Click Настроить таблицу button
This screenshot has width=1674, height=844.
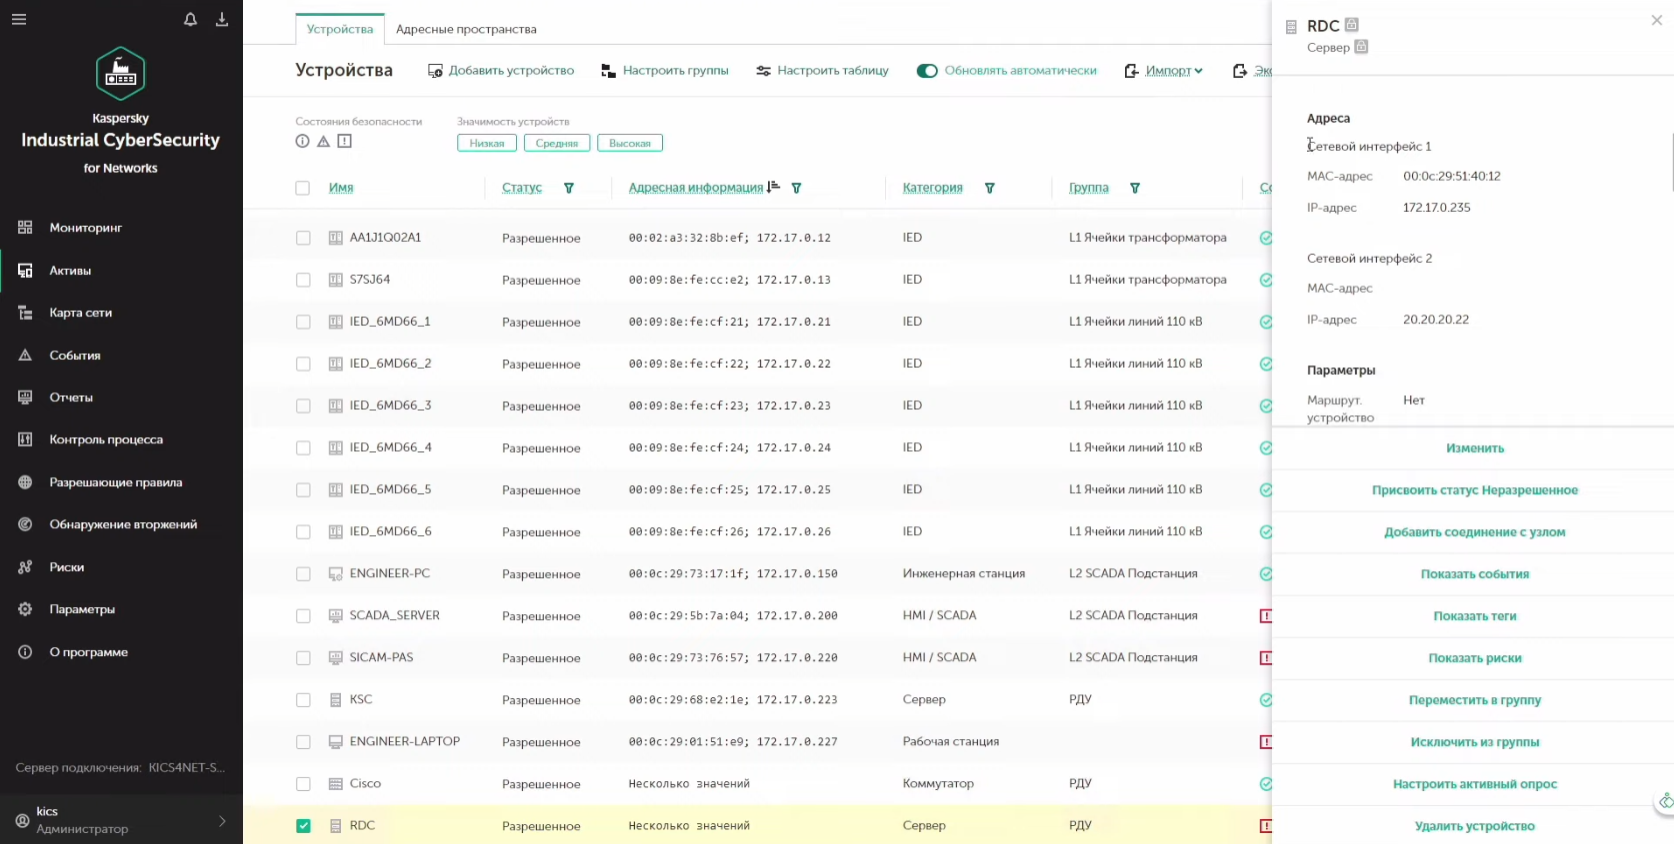pyautogui.click(x=822, y=71)
